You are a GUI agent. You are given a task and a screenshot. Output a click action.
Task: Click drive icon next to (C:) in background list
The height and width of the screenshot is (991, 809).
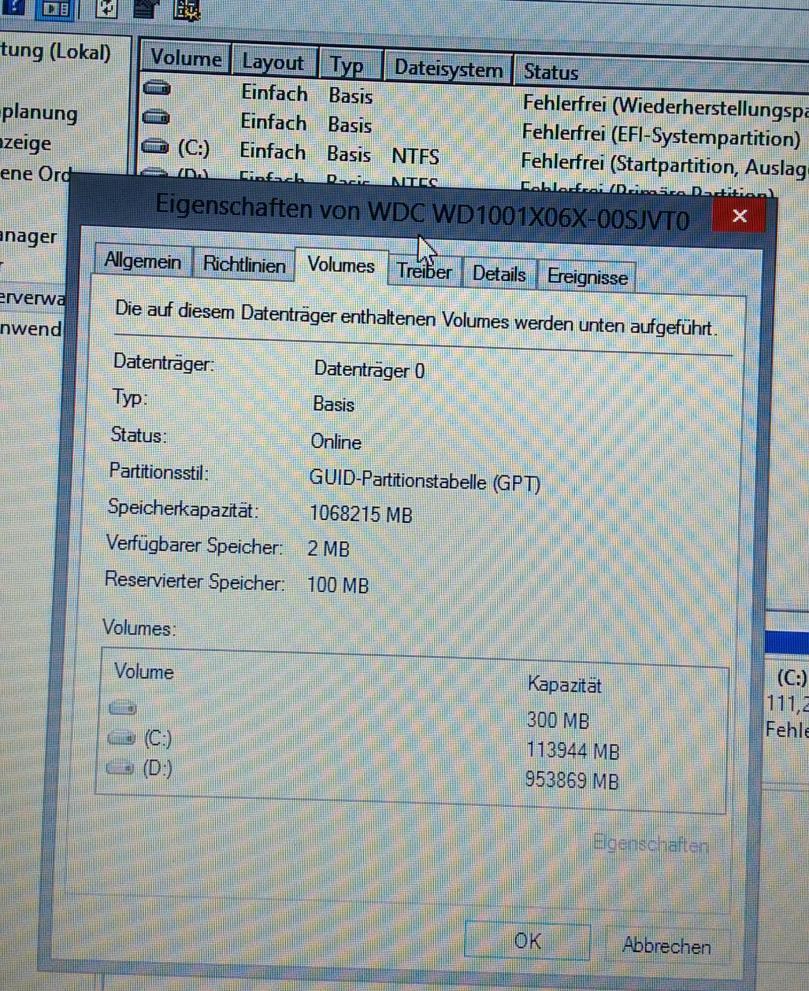tap(155, 147)
